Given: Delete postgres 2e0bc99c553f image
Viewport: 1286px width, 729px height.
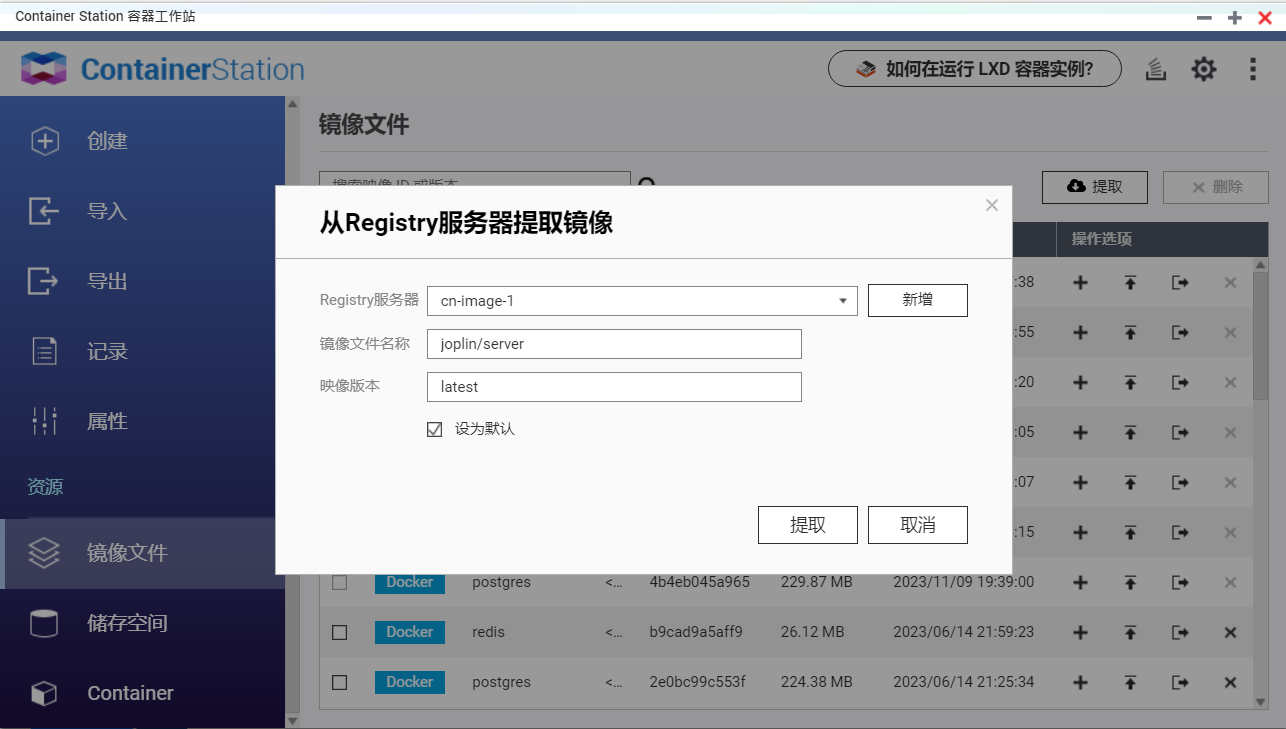Looking at the screenshot, I should point(1231,682).
